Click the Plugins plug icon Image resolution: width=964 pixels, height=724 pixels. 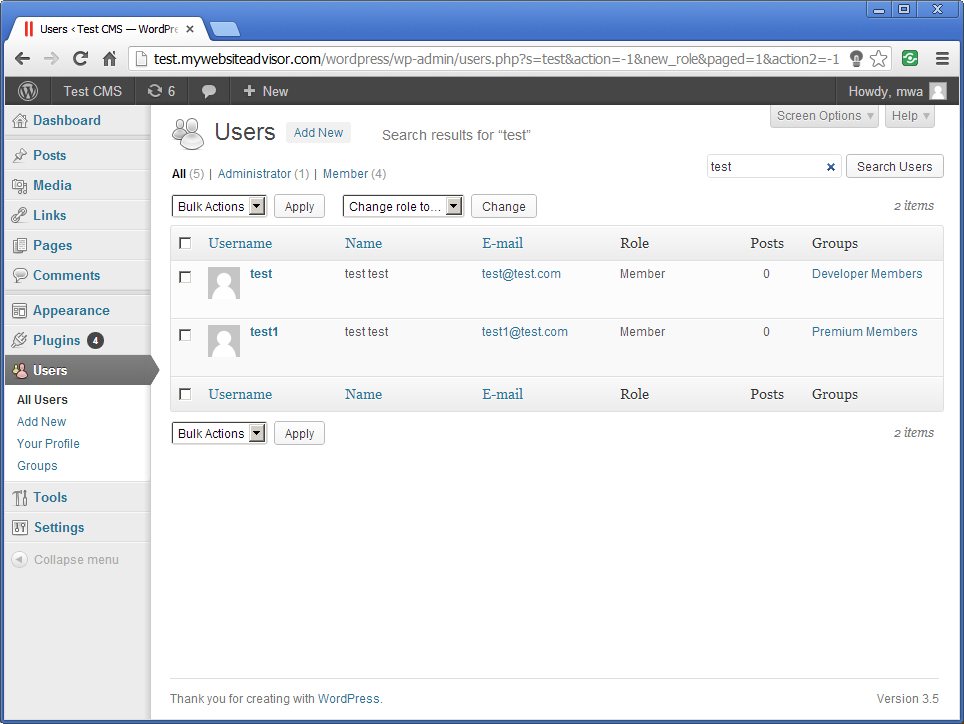20,340
